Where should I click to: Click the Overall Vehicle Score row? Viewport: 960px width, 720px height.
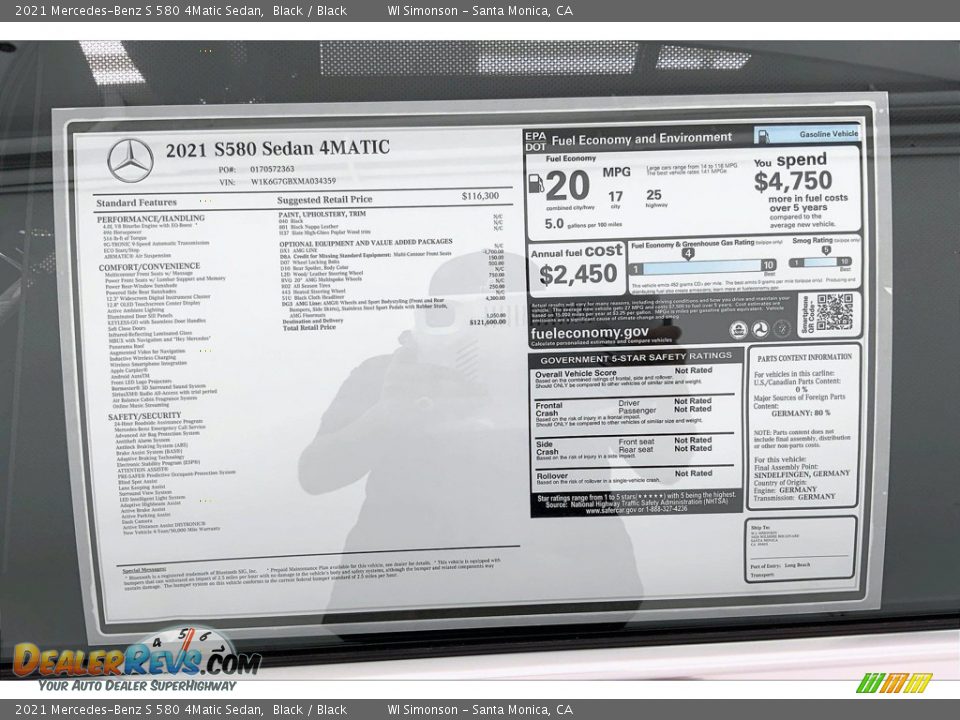[x=634, y=377]
